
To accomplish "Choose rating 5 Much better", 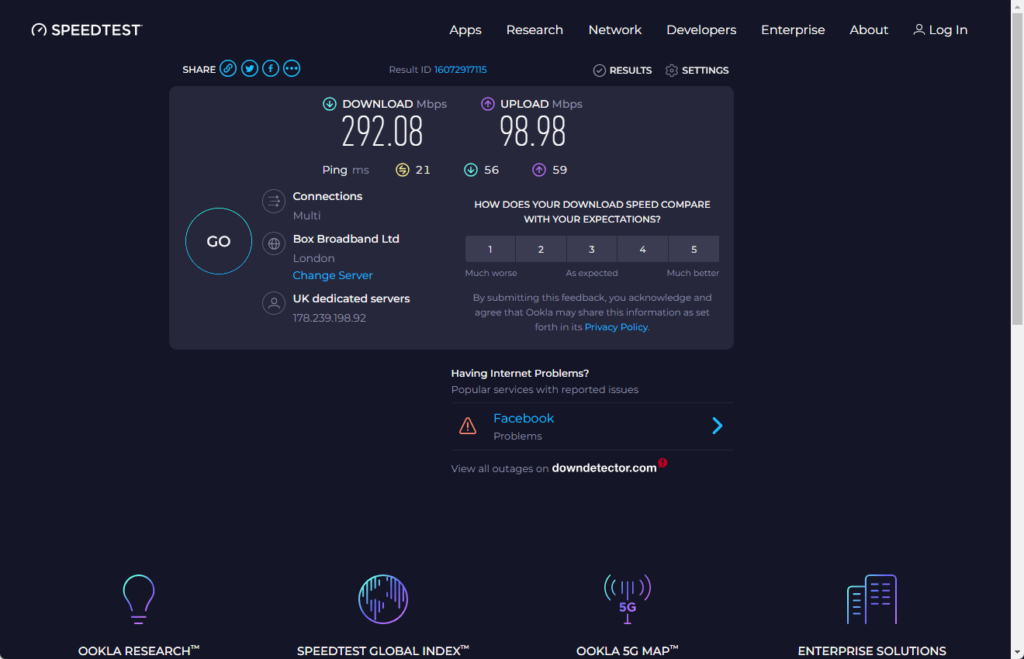I will (x=694, y=249).
